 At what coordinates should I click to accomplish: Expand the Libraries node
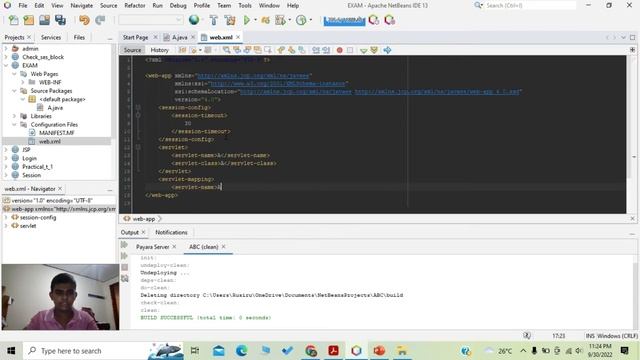tap(14, 116)
